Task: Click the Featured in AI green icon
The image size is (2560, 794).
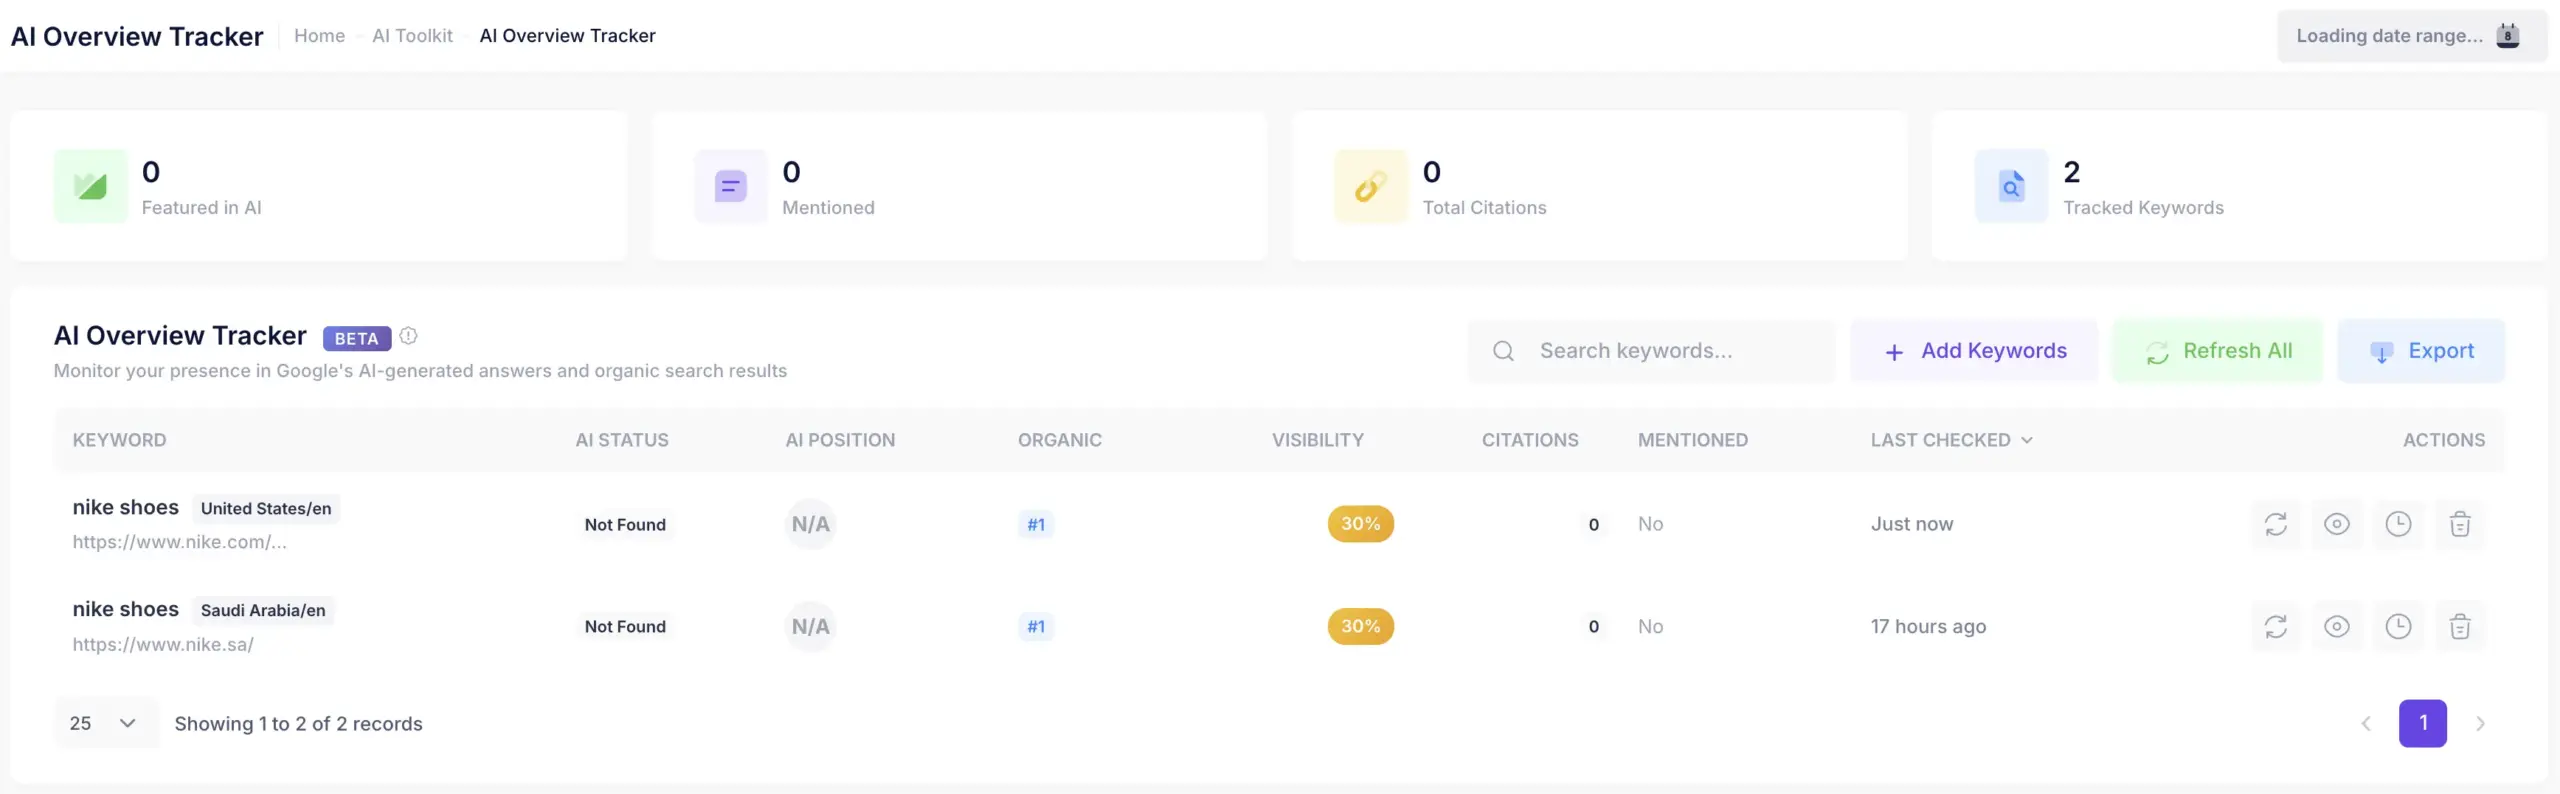Action: [91, 186]
